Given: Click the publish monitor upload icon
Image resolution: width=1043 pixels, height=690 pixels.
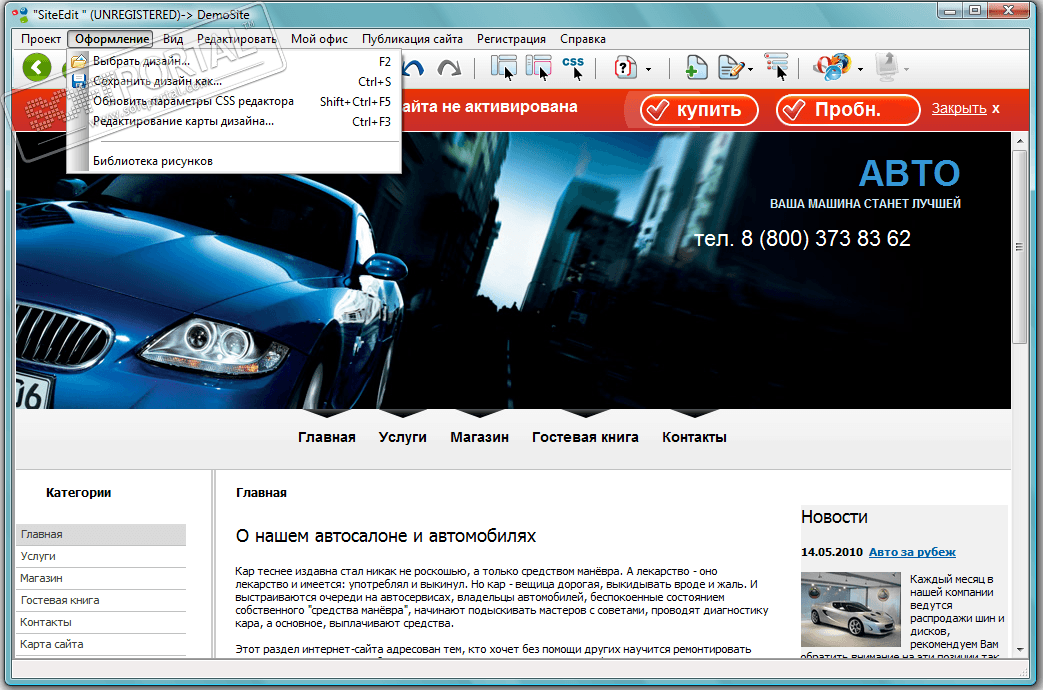Looking at the screenshot, I should (887, 67).
